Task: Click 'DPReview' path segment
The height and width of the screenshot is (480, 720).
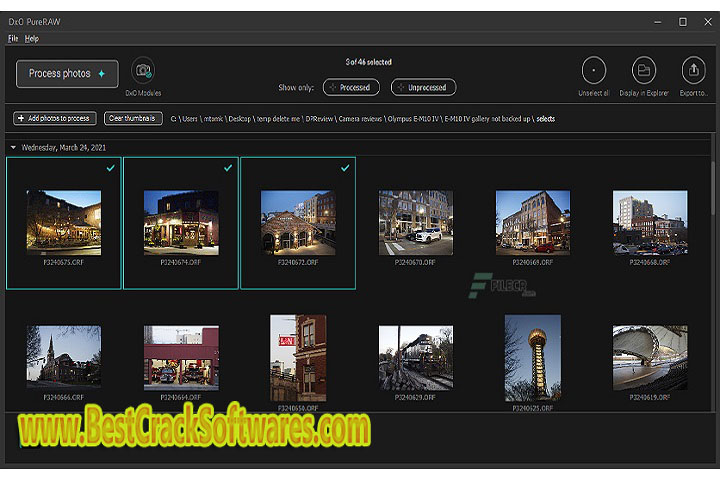Action: tap(319, 119)
